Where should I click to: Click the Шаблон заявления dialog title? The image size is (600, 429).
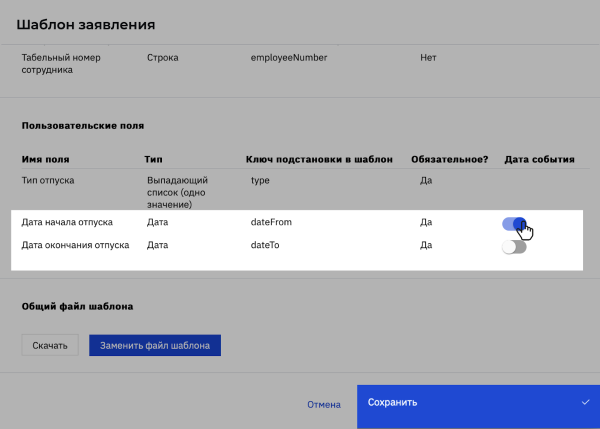coord(86,24)
